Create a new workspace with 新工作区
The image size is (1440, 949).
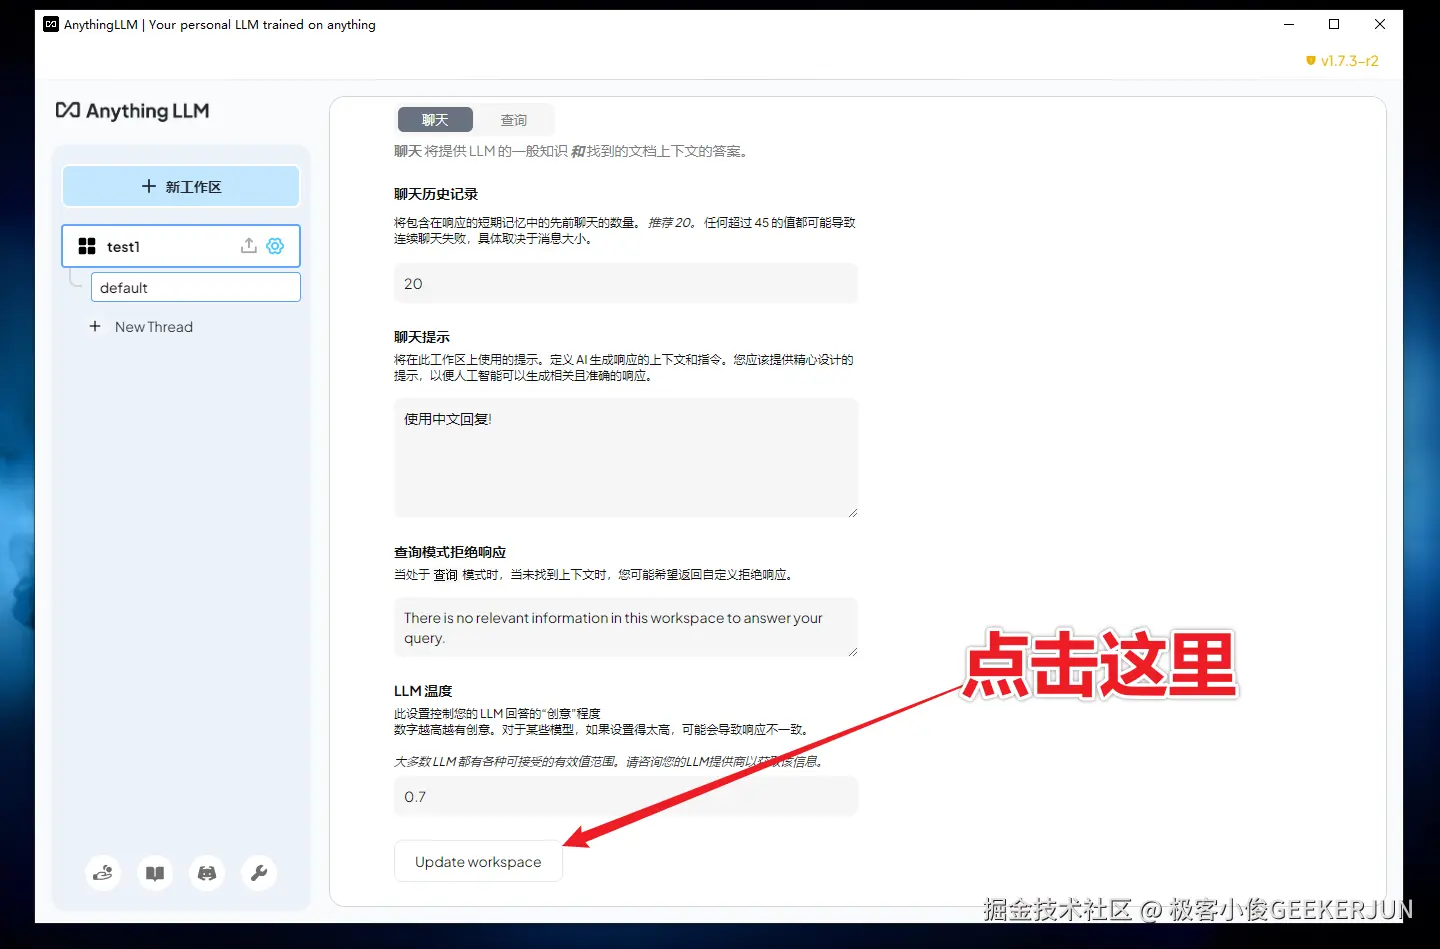pyautogui.click(x=181, y=186)
